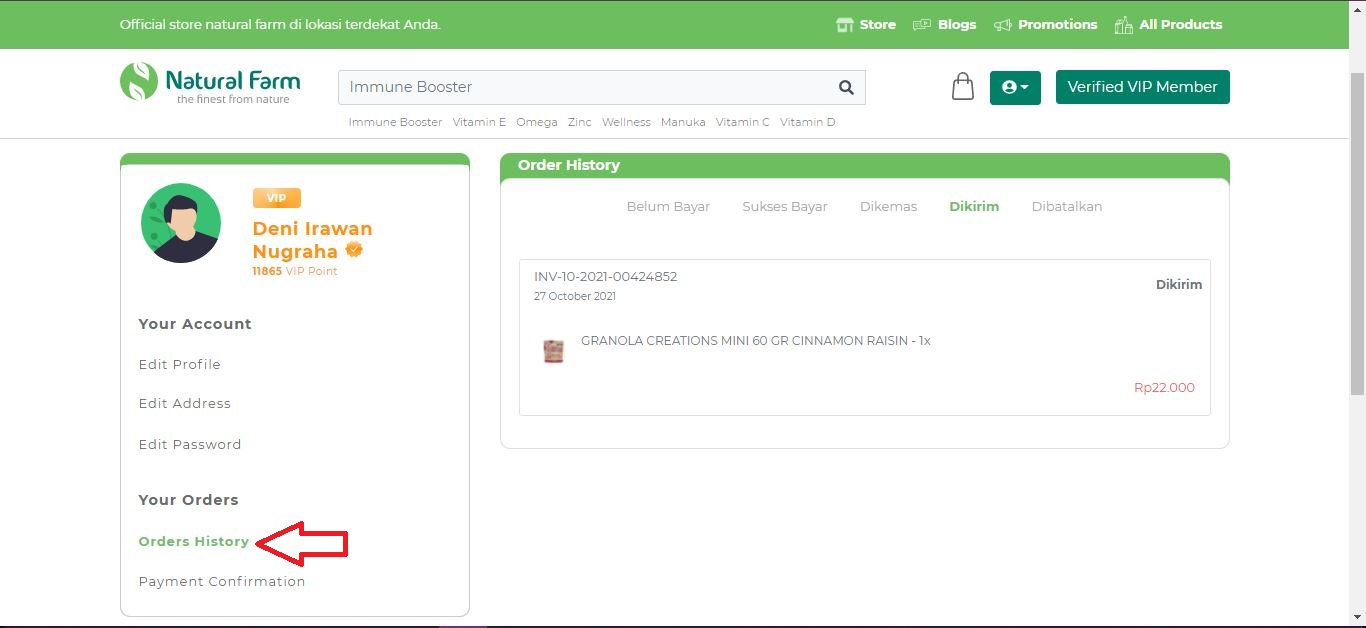Open Payment Confirmation page
The height and width of the screenshot is (628, 1366).
tap(222, 582)
